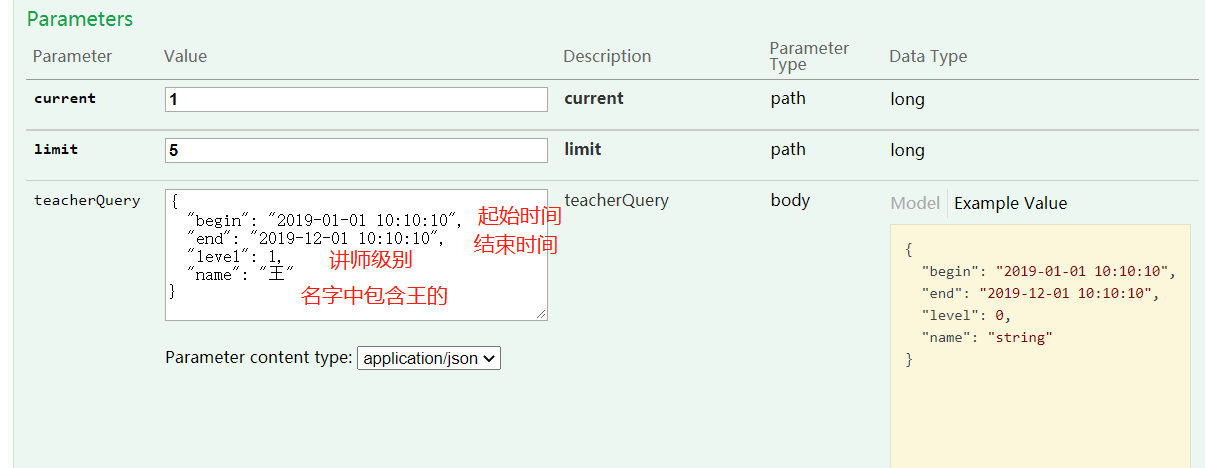The image size is (1205, 468).
Task: Click the Description column header
Action: coord(607,56)
